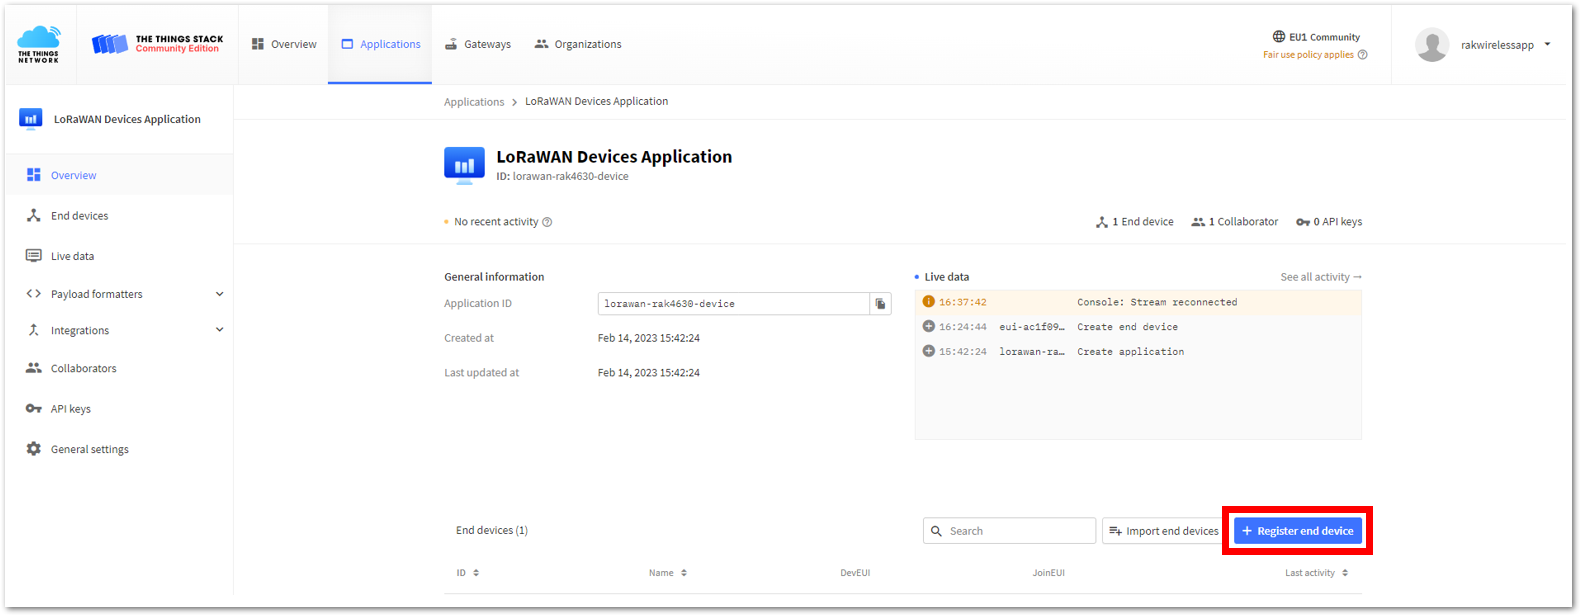This screenshot has height=616, width=1581.
Task: Go to the Organizations tab
Action: tap(578, 44)
